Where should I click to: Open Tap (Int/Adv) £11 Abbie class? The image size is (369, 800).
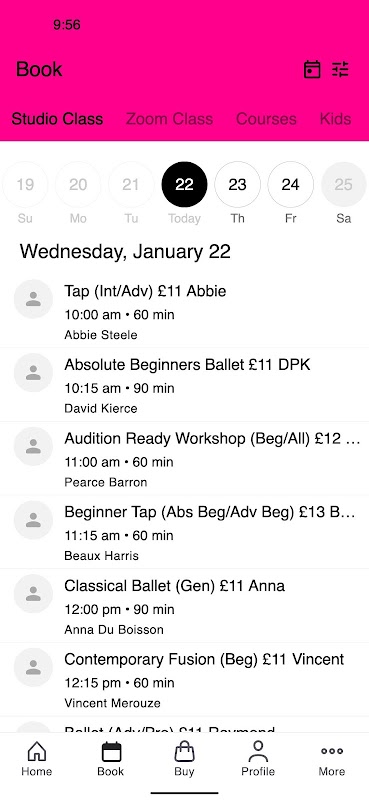[184, 311]
